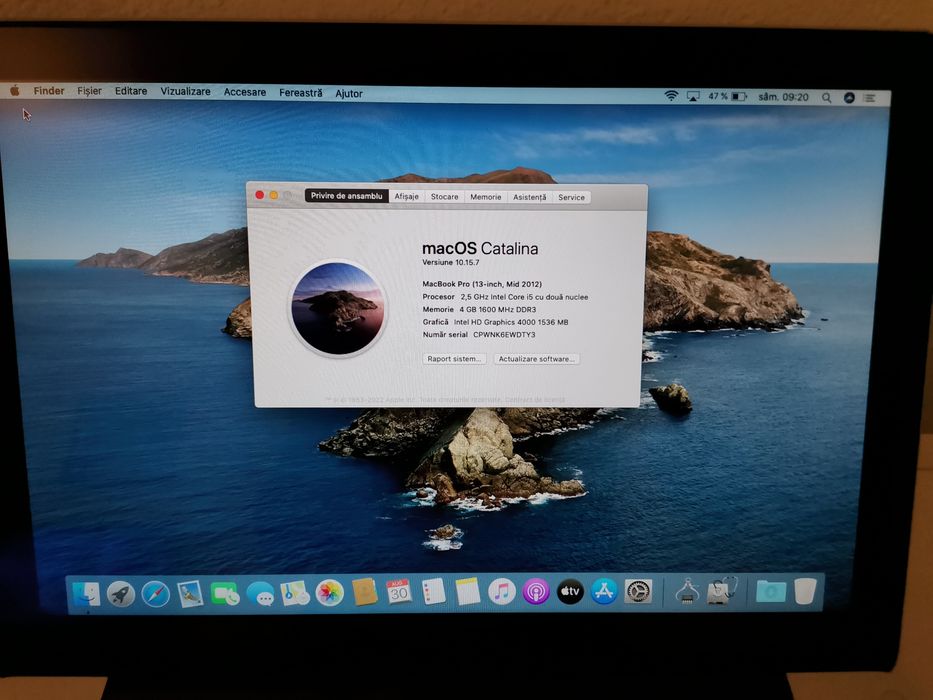The height and width of the screenshot is (700, 933).
Task: Click the Wi-Fi status icon
Action: (671, 96)
